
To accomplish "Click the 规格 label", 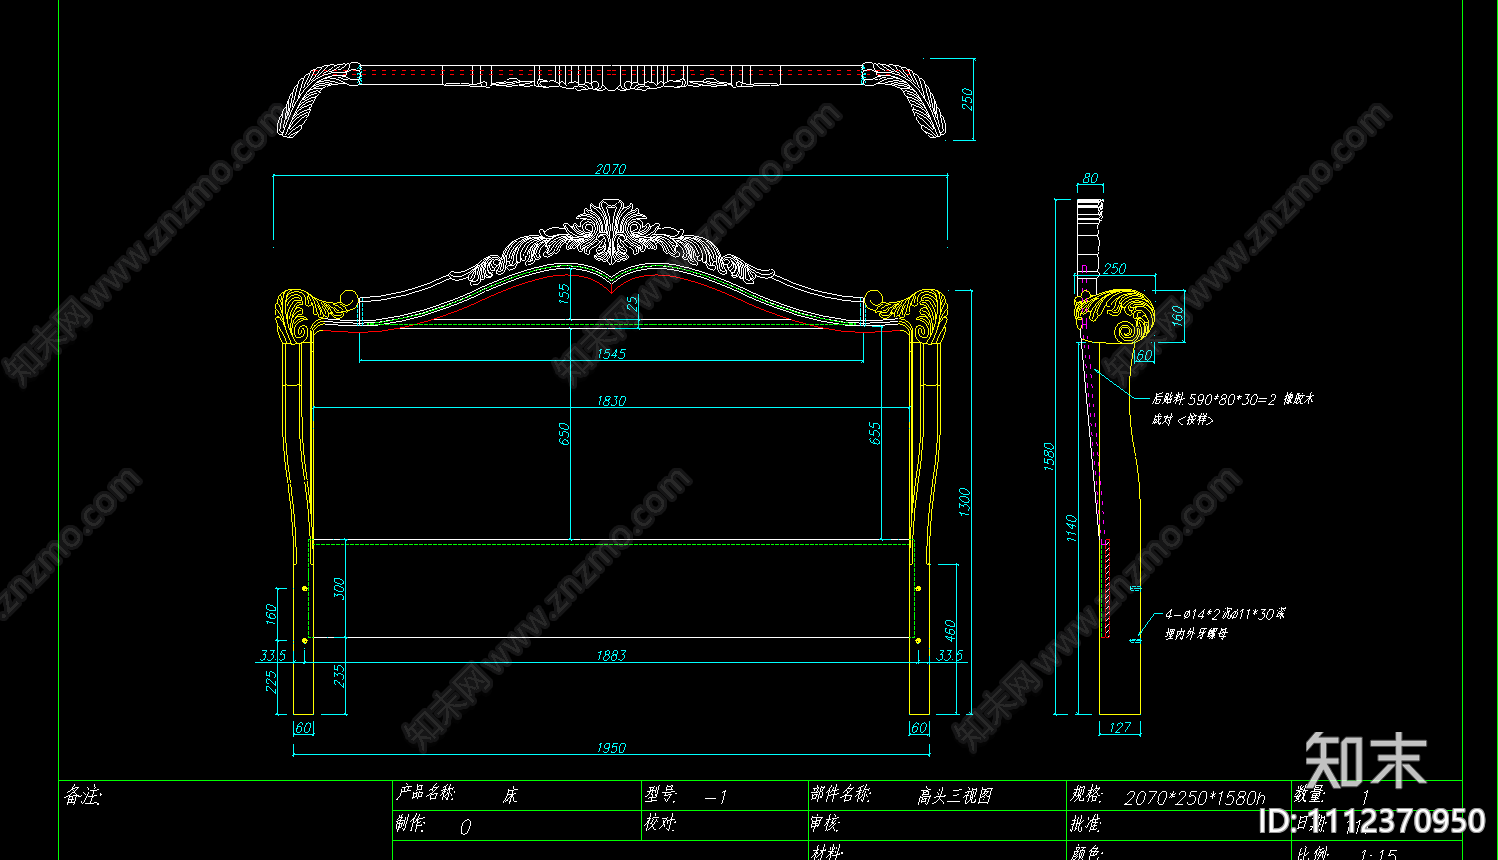I will 1086,794.
